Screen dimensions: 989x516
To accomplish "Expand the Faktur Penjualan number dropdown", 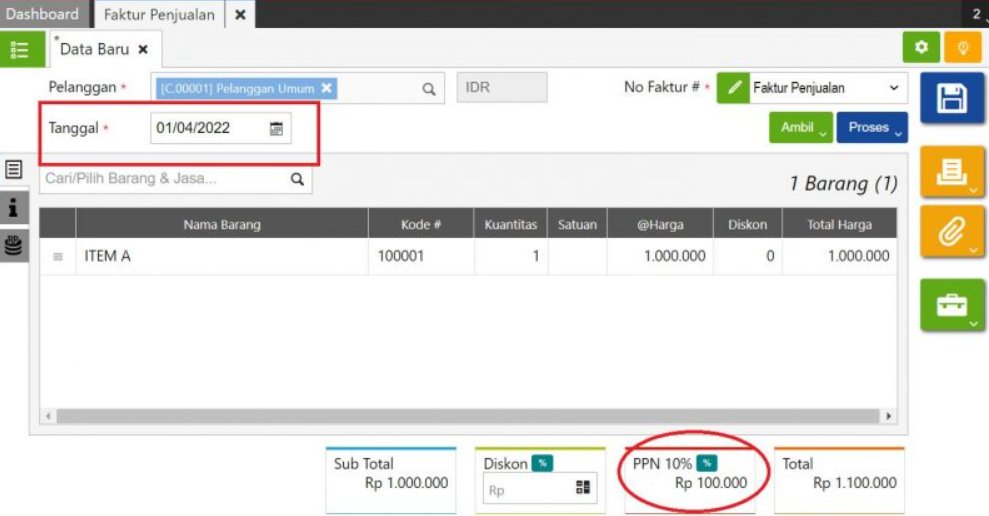I will coord(893,88).
